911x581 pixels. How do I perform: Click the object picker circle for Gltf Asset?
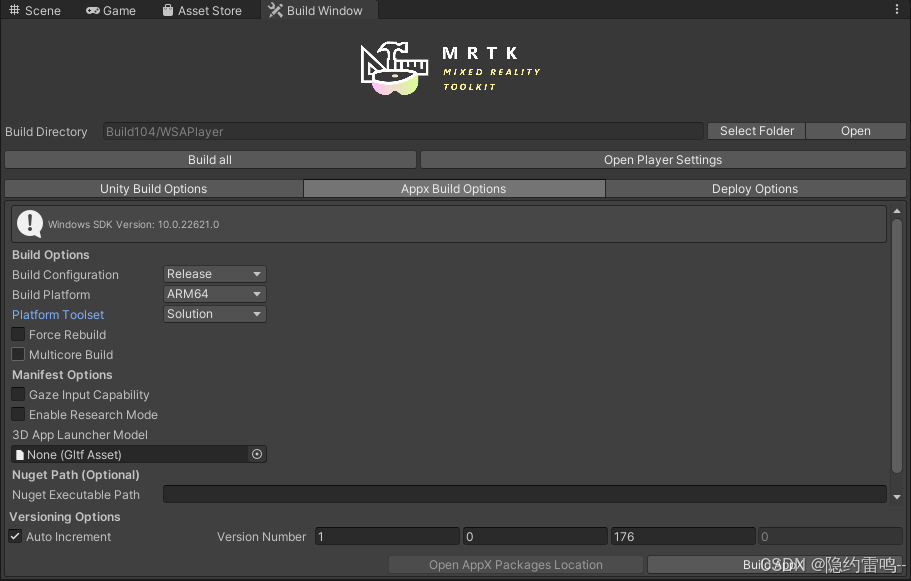coord(257,454)
